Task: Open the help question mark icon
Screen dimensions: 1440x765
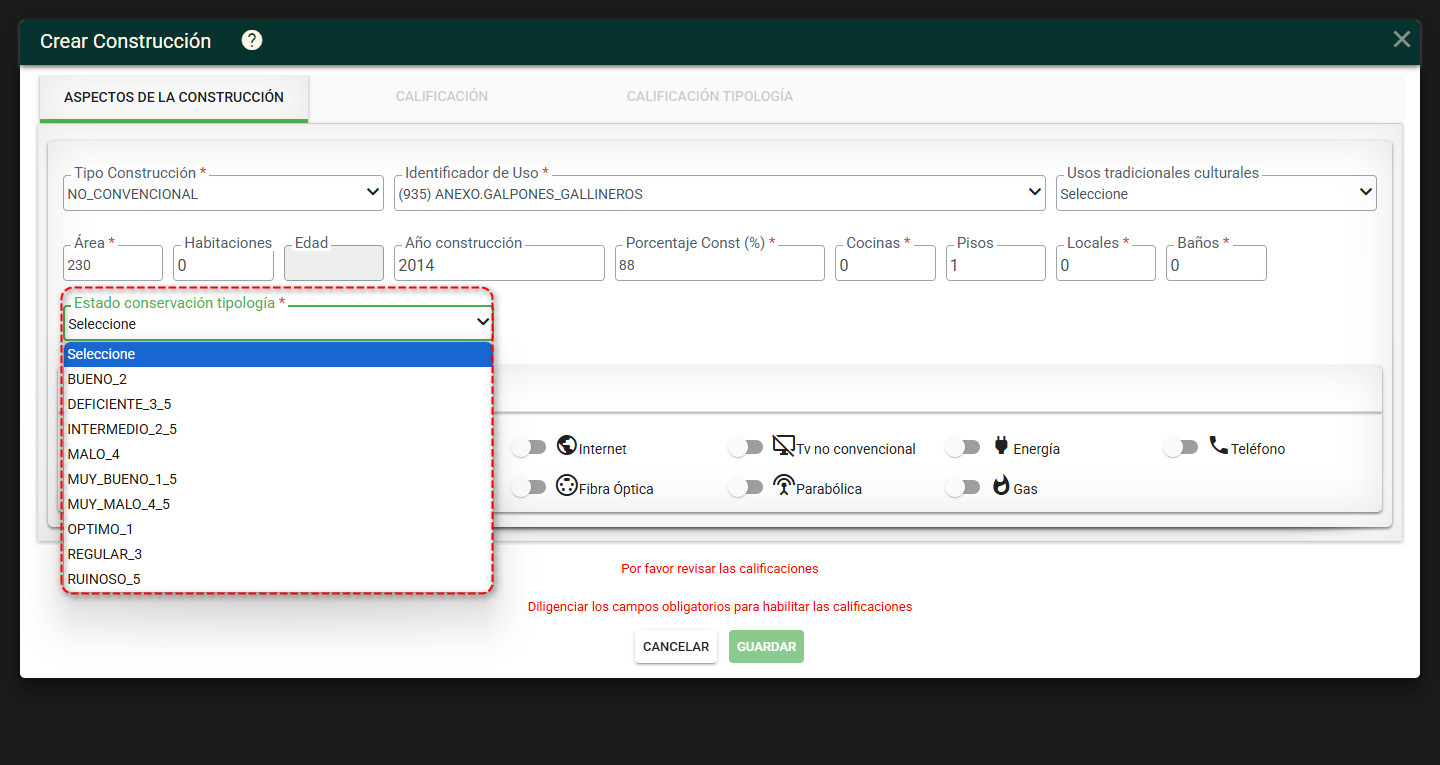Action: [252, 40]
